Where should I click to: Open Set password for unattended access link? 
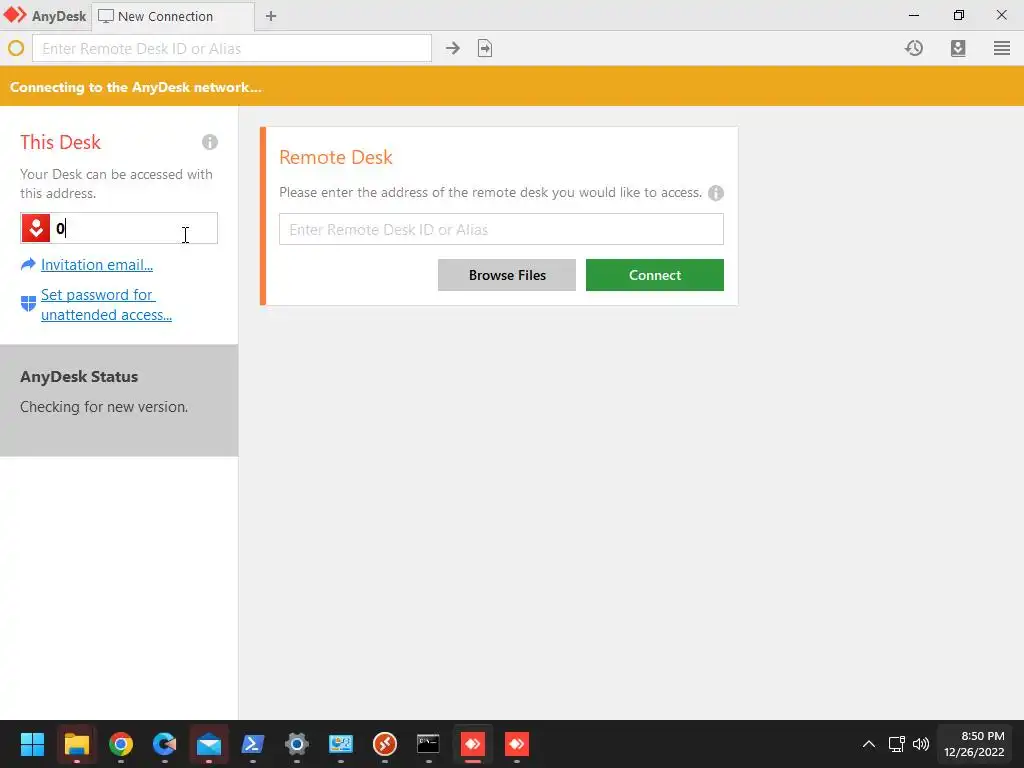click(x=106, y=304)
